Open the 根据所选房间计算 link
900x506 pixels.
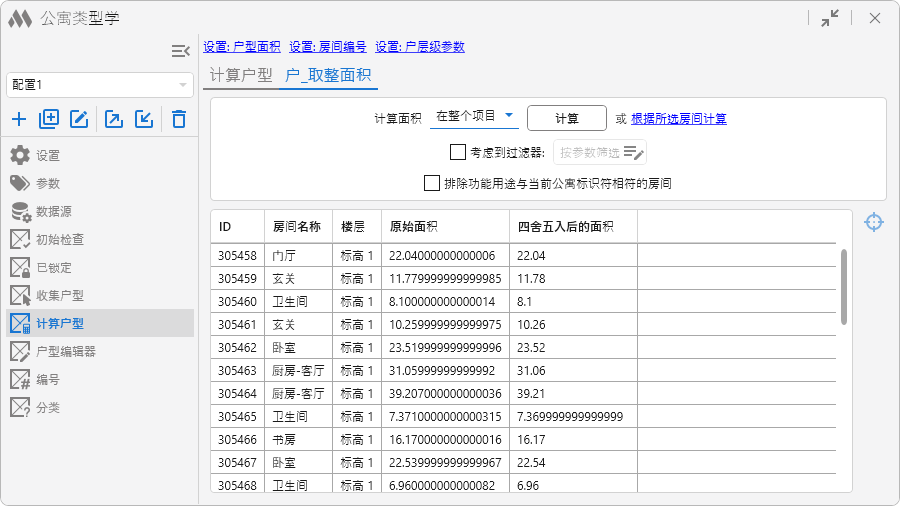(x=678, y=119)
